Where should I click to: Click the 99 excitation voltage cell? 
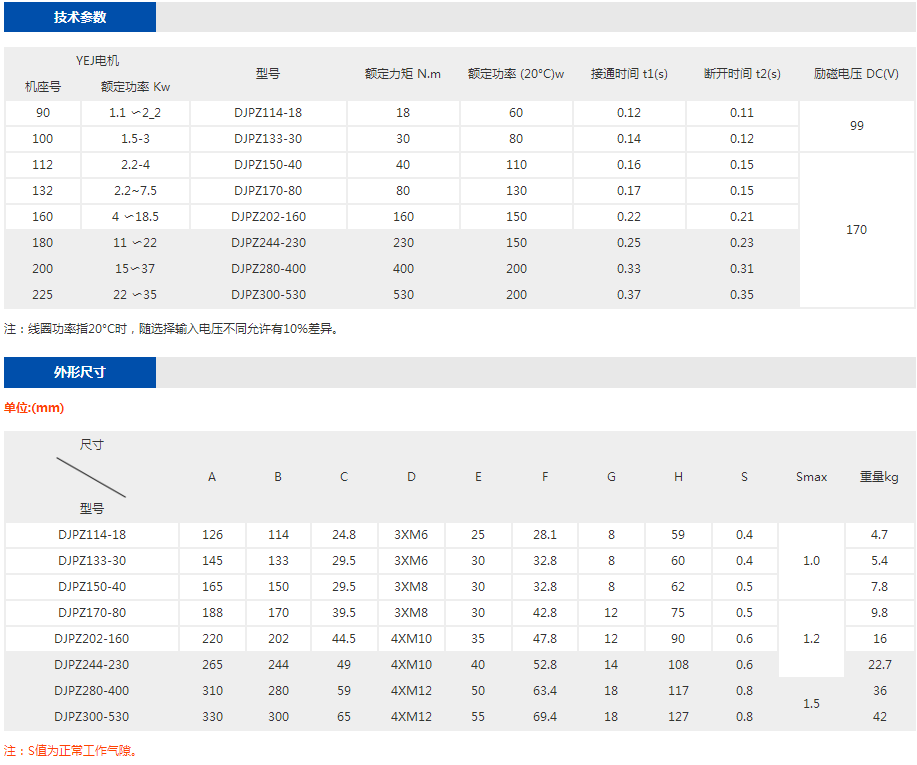[857, 126]
